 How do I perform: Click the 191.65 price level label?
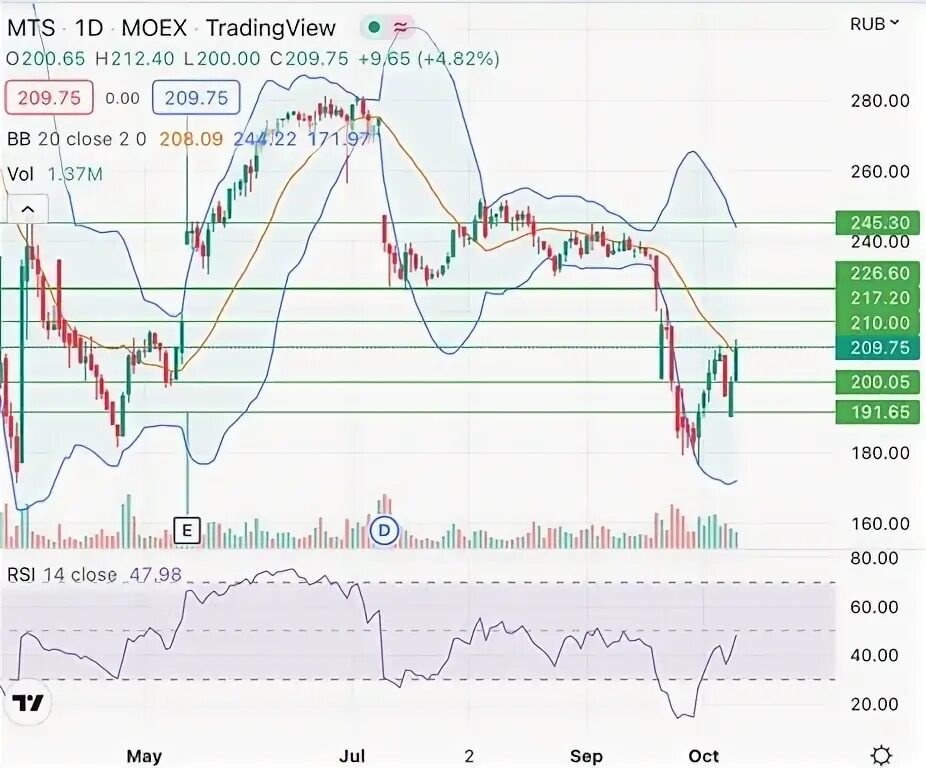(878, 412)
